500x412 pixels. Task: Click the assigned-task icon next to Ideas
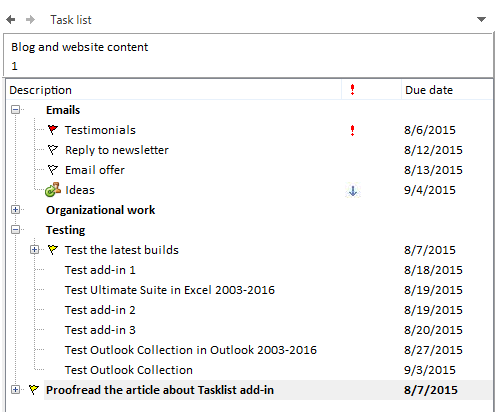coord(53,189)
